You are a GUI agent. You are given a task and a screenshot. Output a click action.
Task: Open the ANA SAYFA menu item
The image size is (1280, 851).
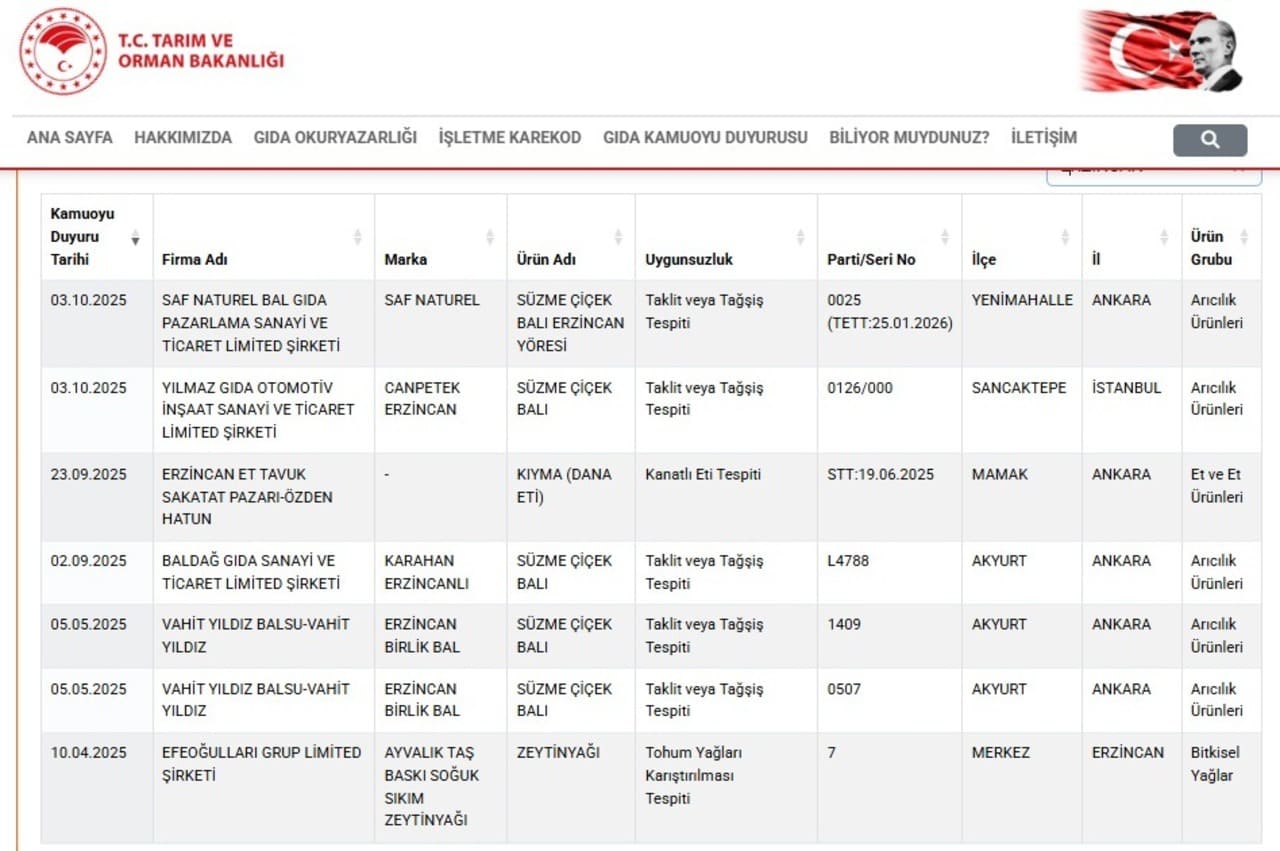pos(70,138)
